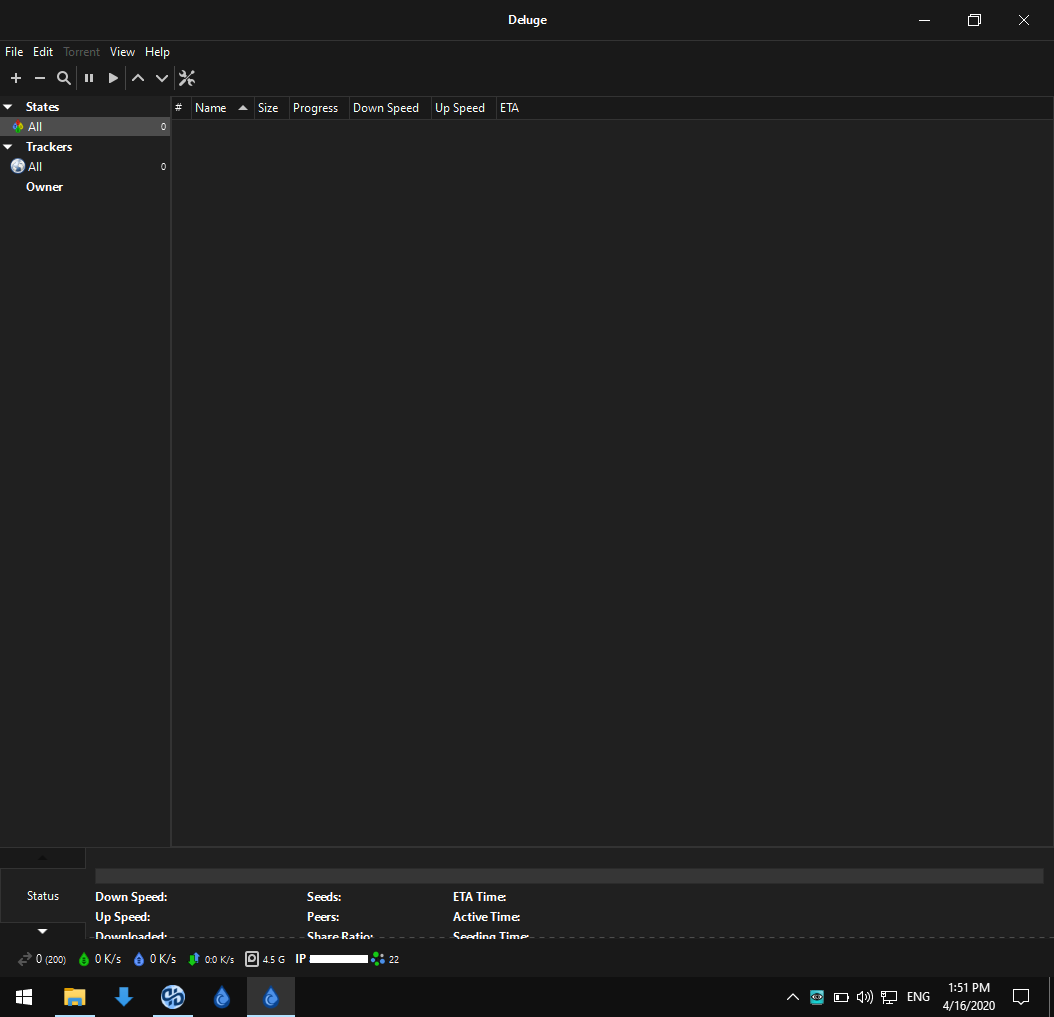
Task: Sort by the Up Speed column header
Action: tap(464, 108)
